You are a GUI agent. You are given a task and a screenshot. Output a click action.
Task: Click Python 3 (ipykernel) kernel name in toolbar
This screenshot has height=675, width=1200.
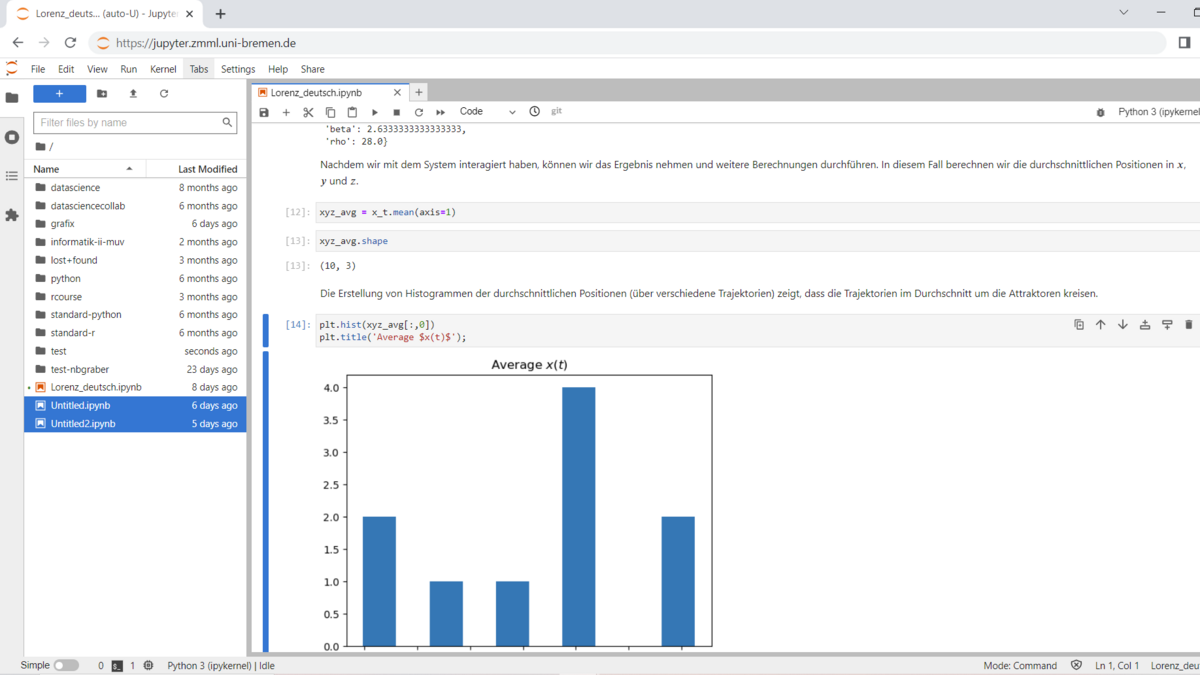(x=1158, y=112)
